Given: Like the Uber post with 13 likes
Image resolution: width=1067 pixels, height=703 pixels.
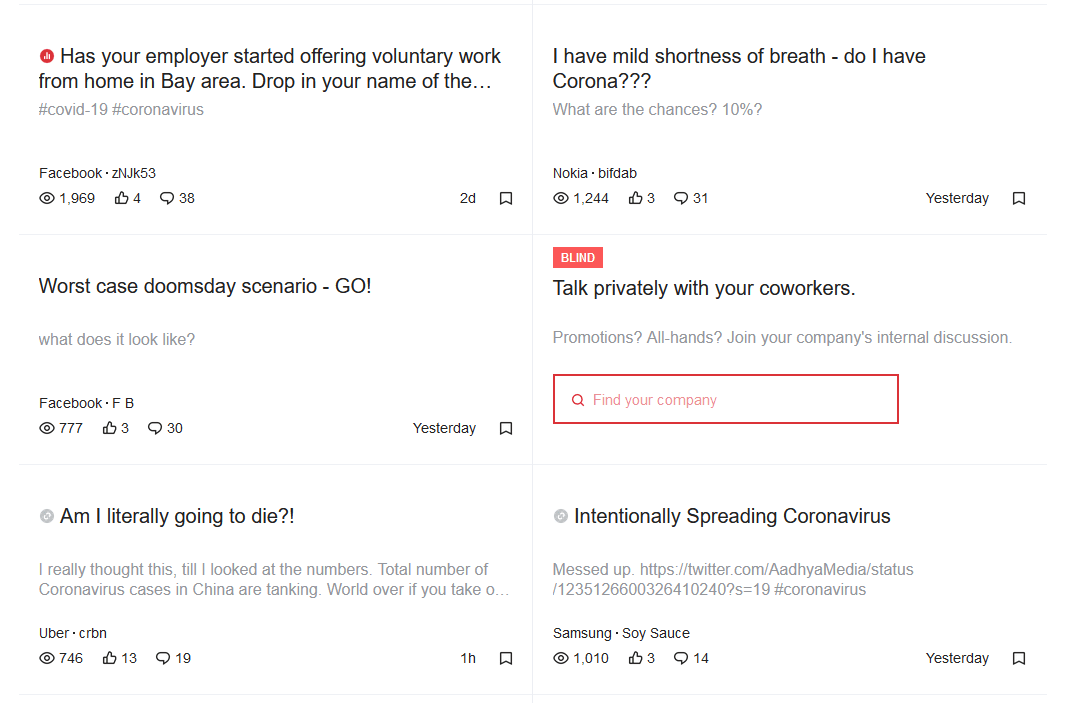Looking at the screenshot, I should point(110,658).
